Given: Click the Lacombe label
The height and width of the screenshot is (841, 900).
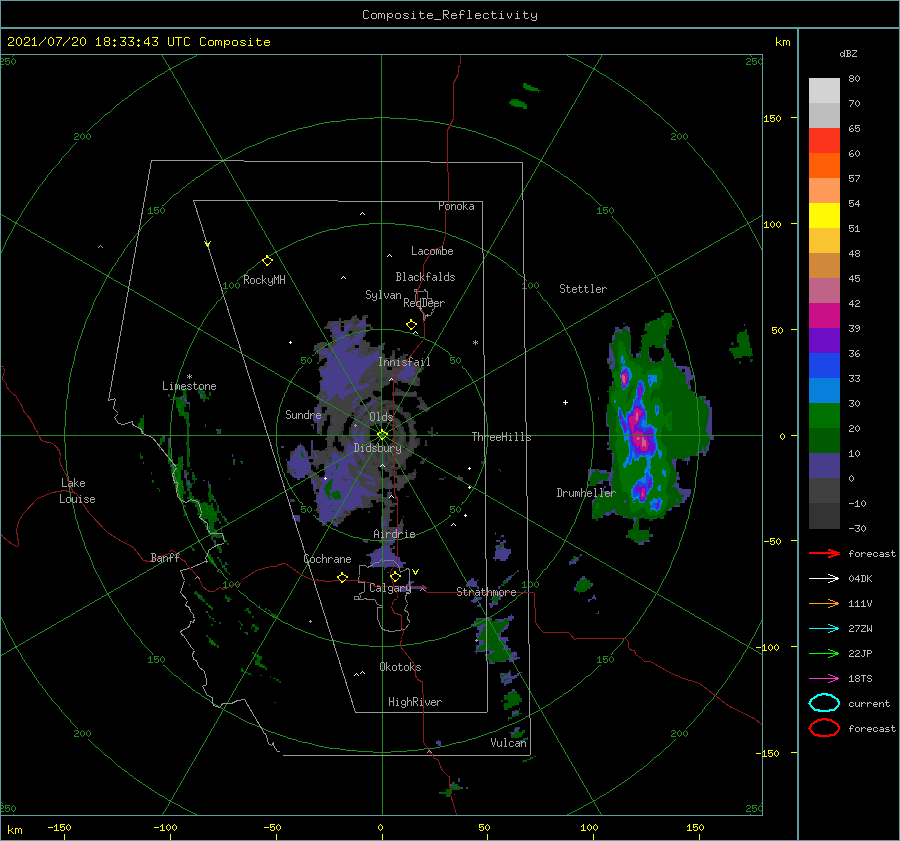Looking at the screenshot, I should 432,251.
